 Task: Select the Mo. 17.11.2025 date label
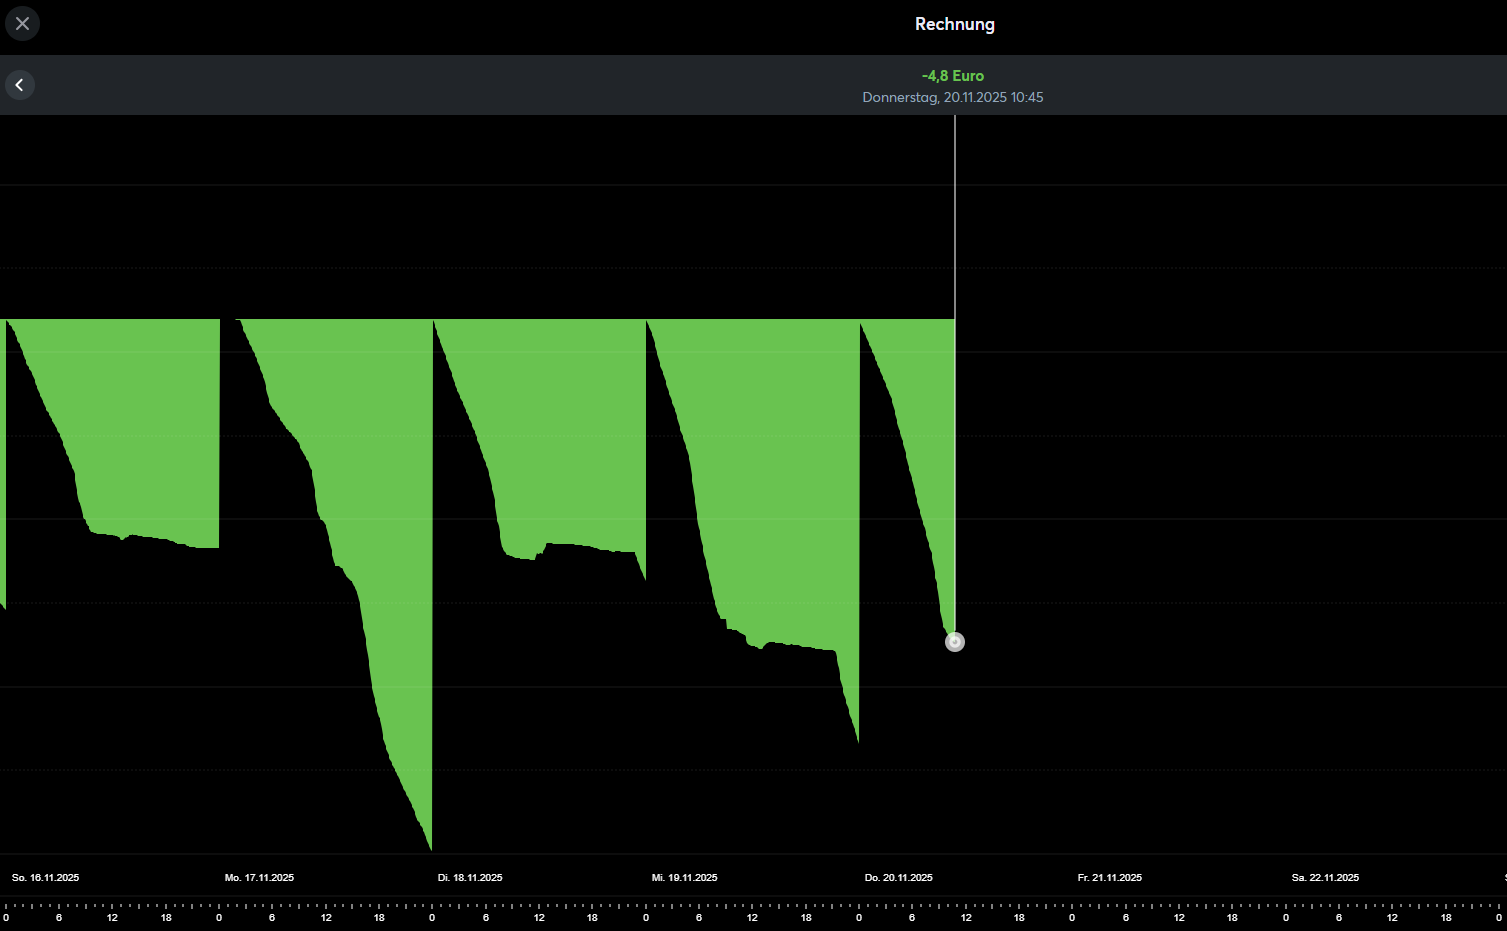pyautogui.click(x=259, y=878)
